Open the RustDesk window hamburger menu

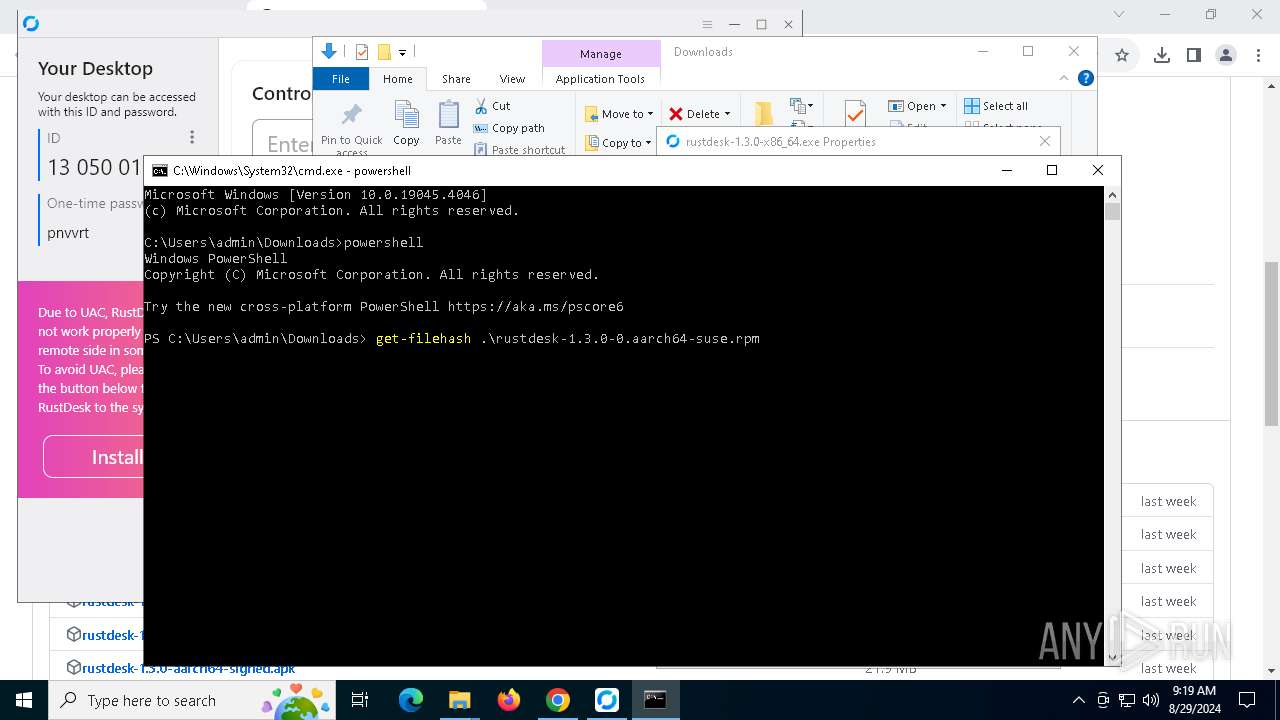click(707, 24)
